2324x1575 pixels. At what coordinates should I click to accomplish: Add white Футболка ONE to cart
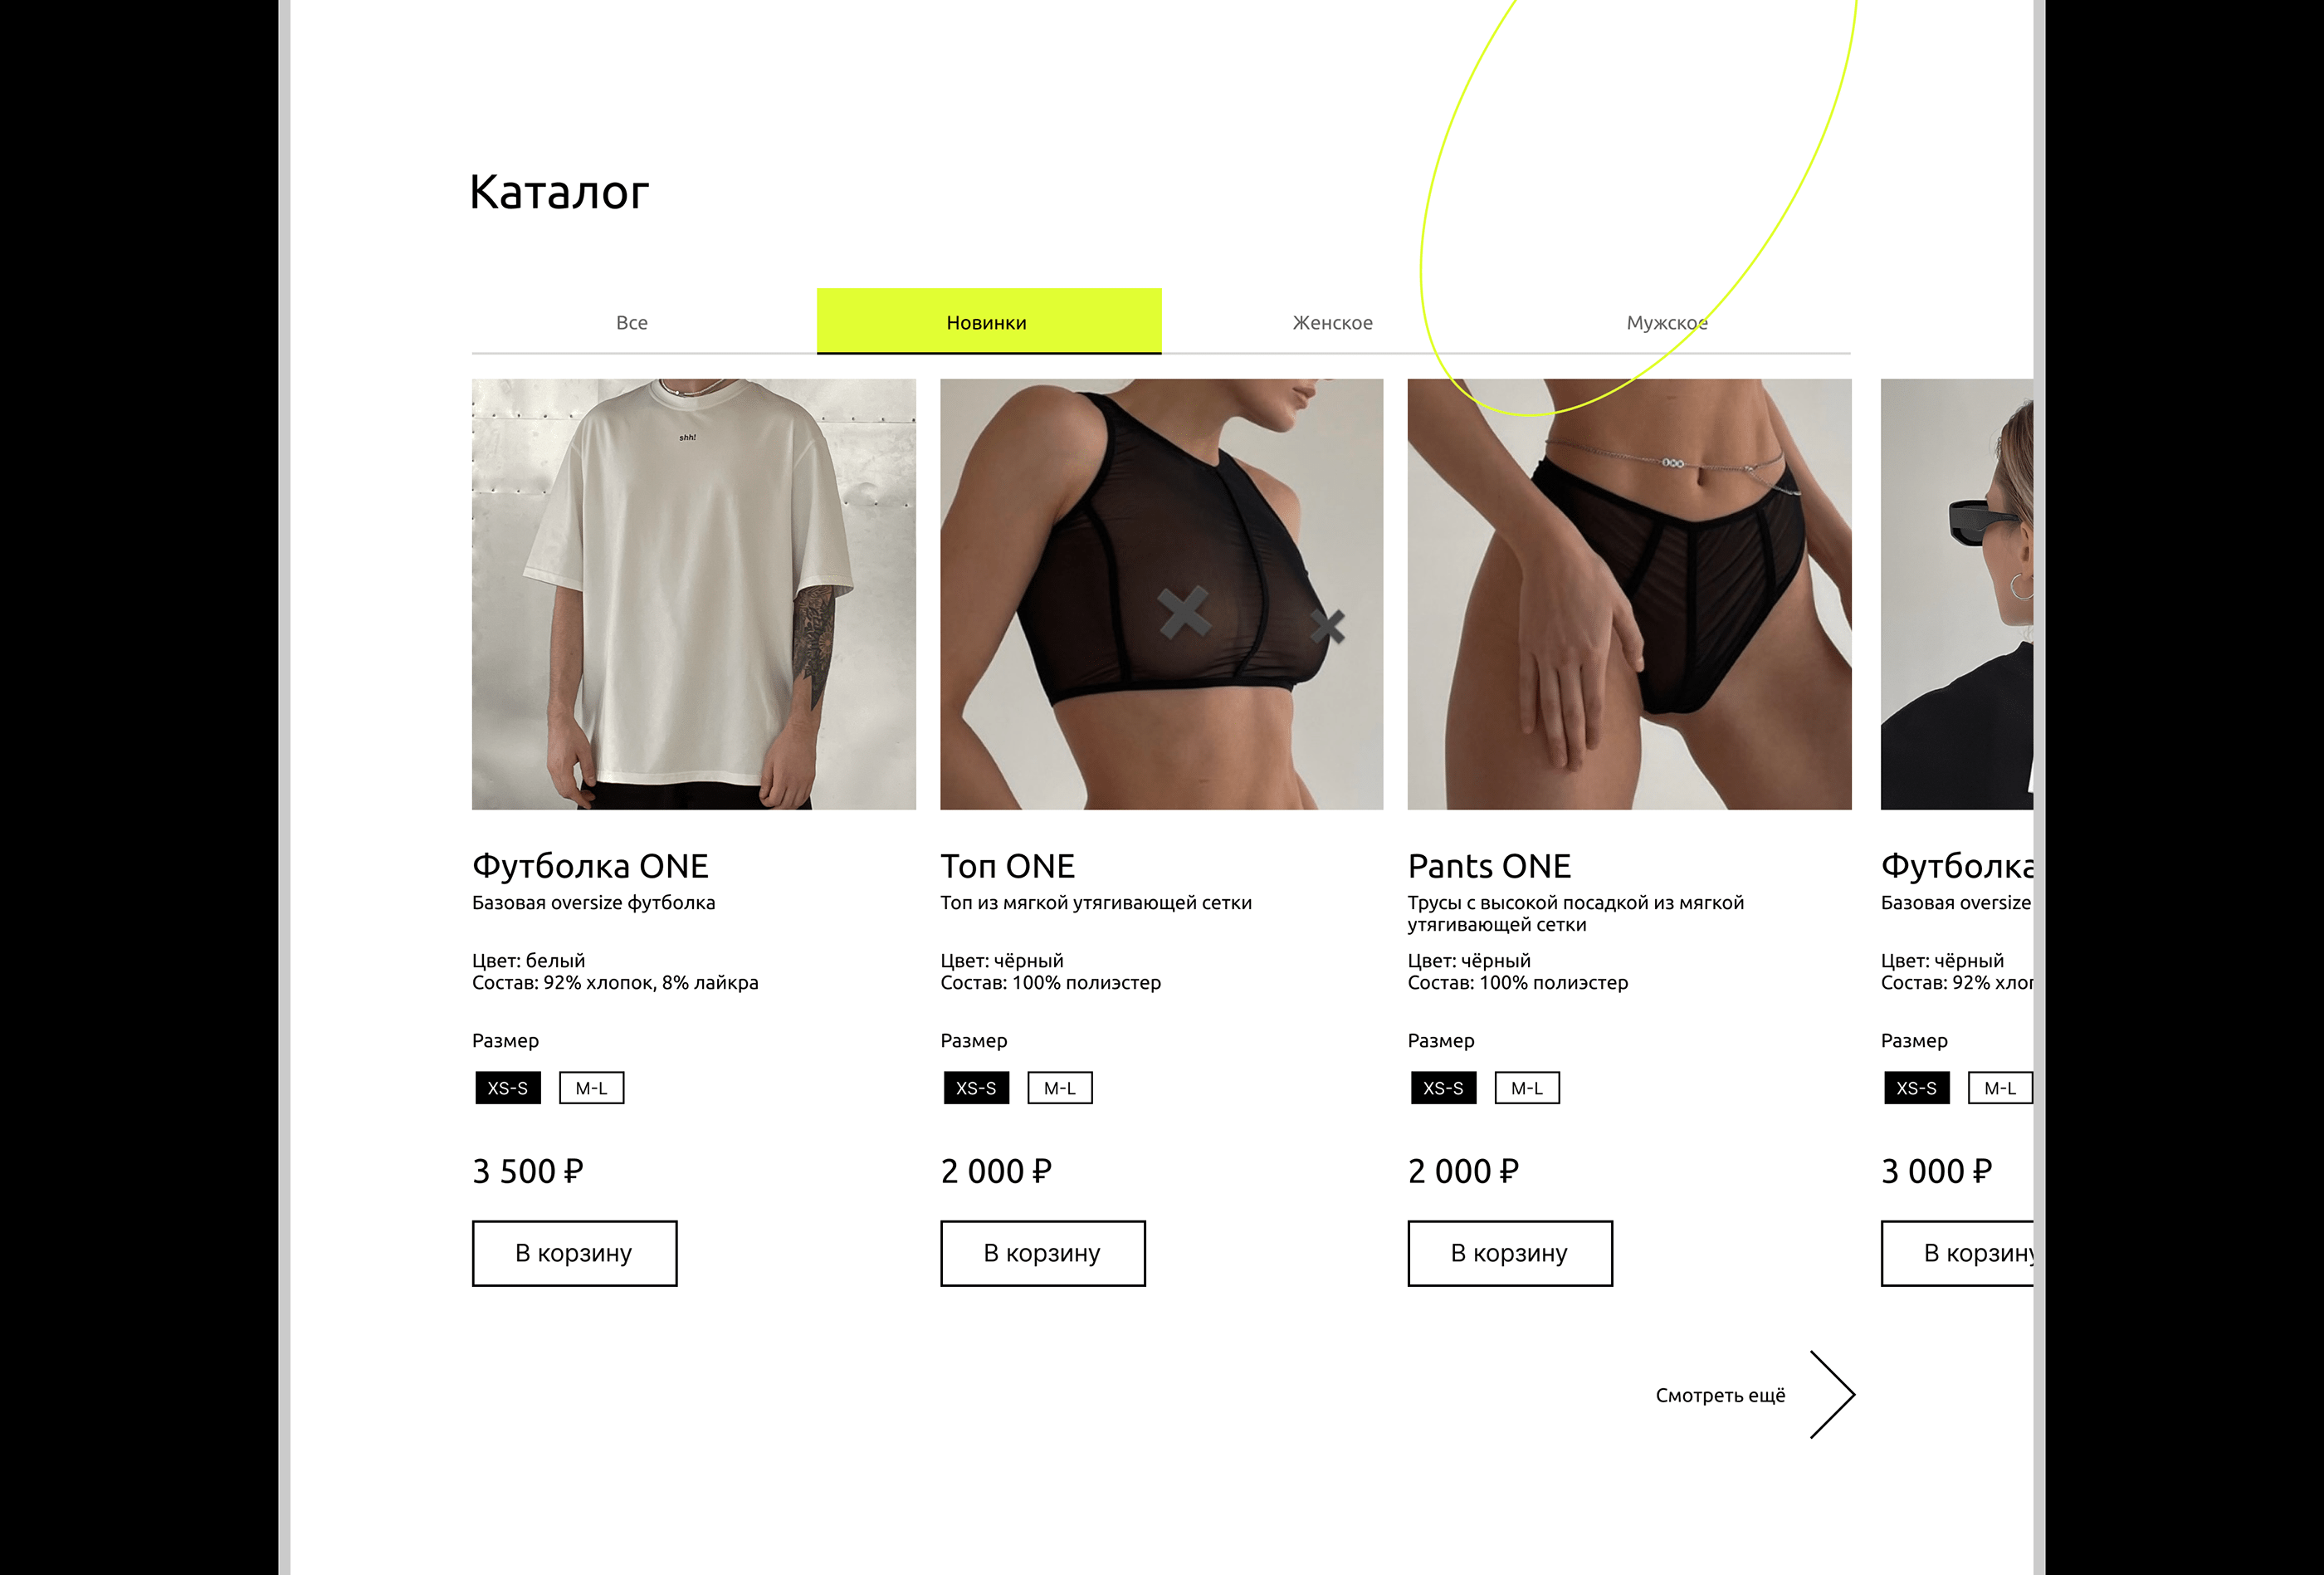point(575,1253)
